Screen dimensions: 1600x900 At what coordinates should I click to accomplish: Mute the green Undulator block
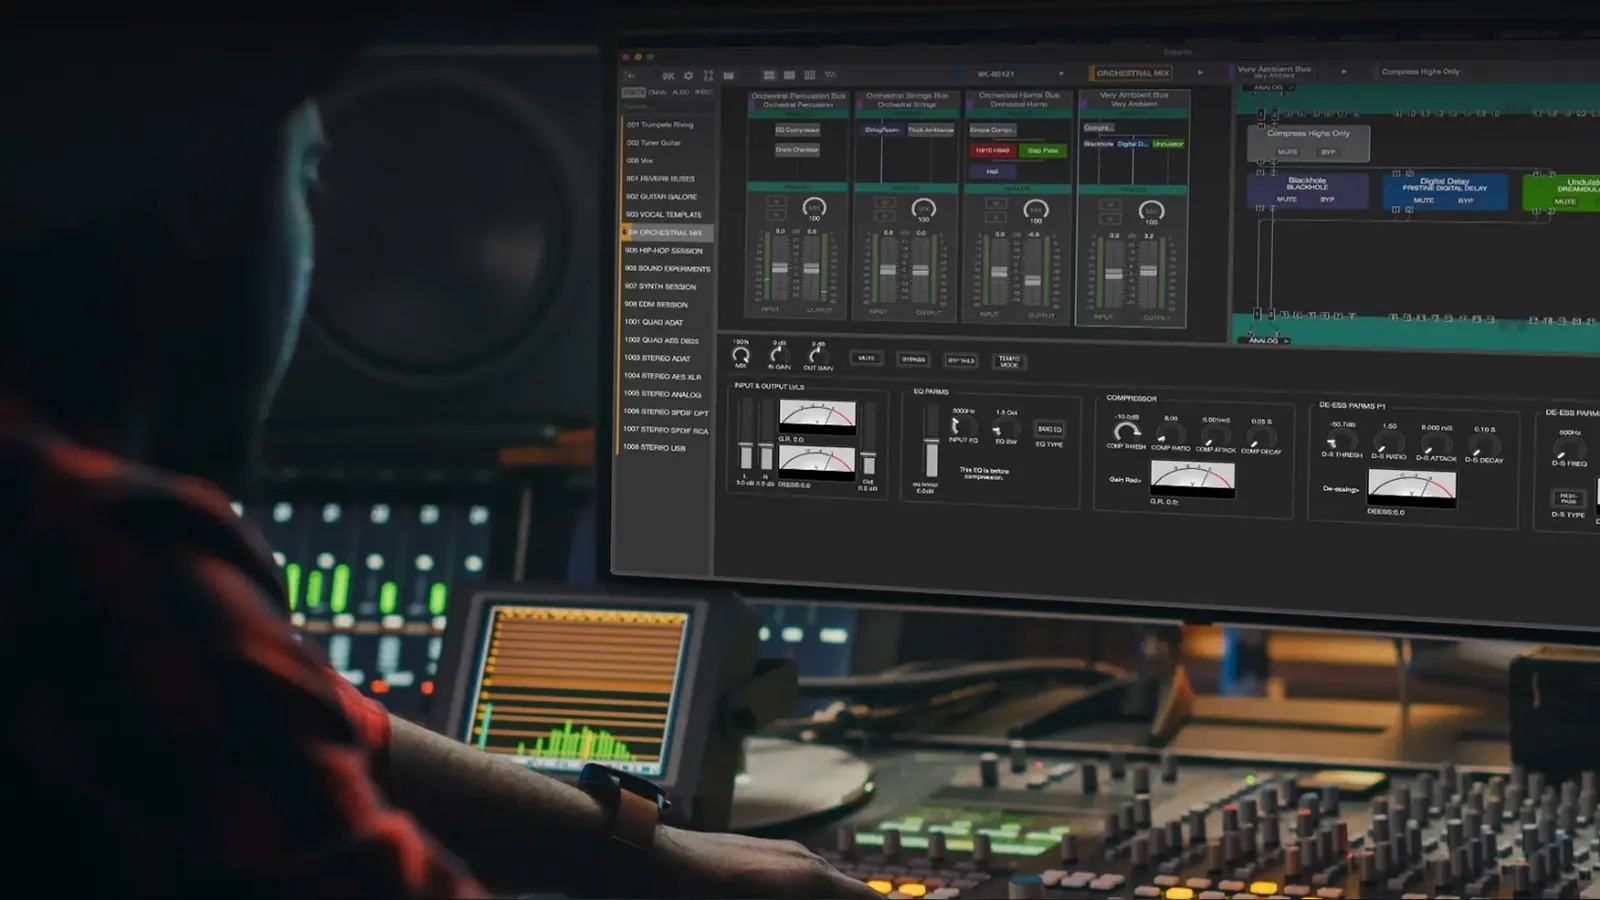pos(1565,202)
